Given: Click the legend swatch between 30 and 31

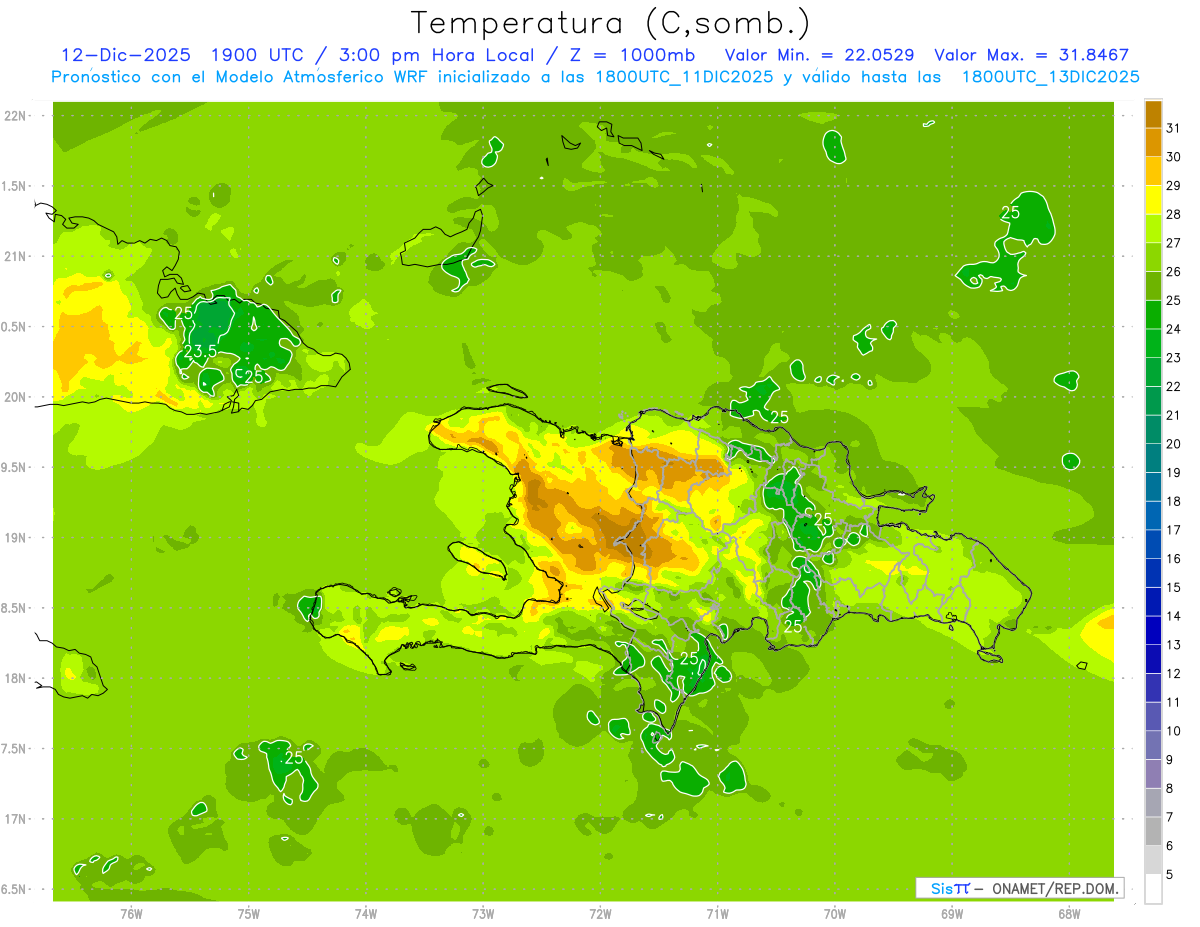Looking at the screenshot, I should pyautogui.click(x=1153, y=142).
